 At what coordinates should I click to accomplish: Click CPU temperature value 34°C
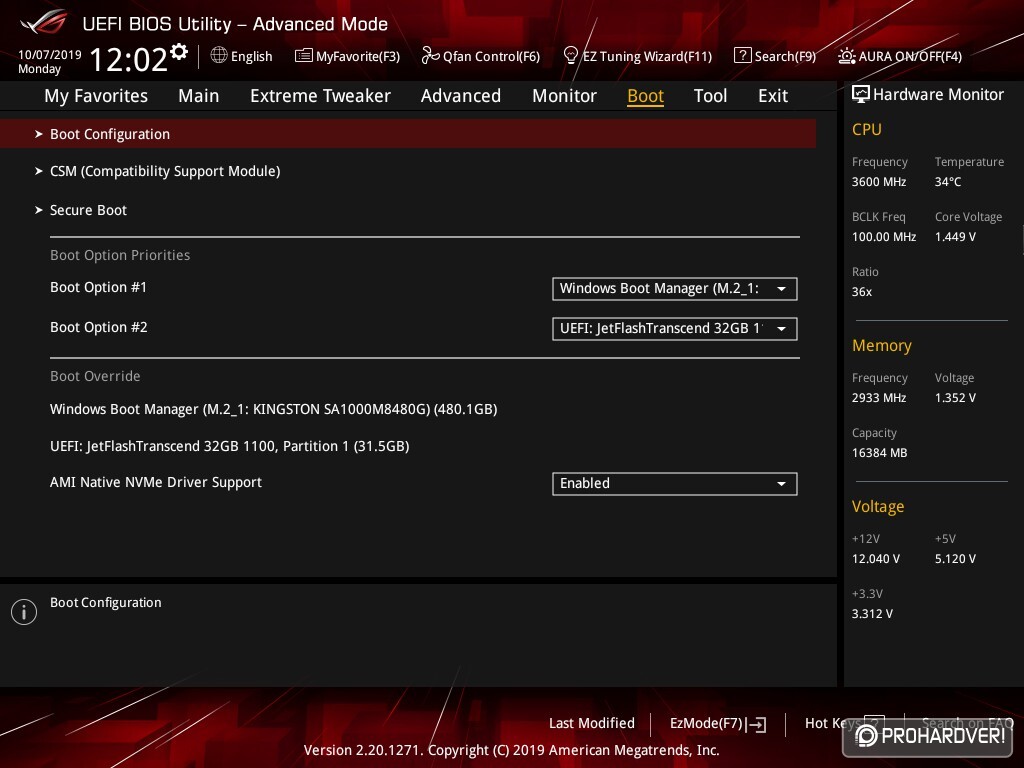pyautogui.click(x=948, y=182)
